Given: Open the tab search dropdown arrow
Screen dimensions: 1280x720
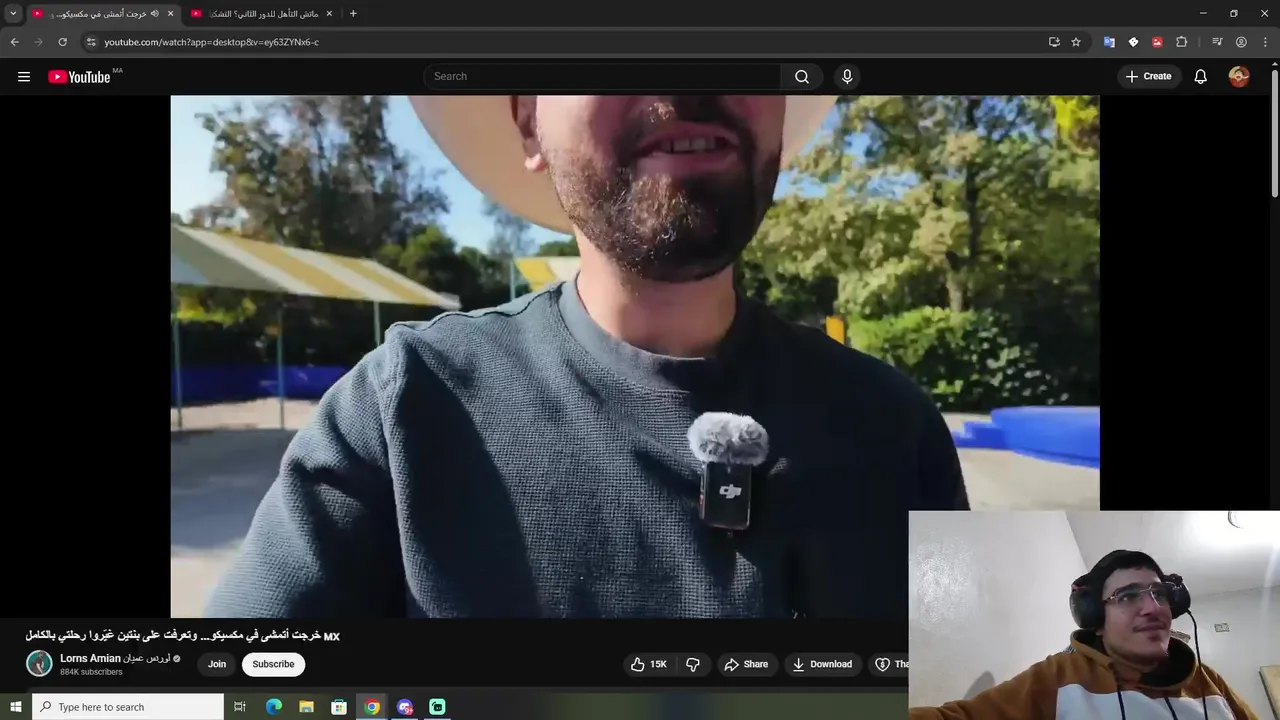Looking at the screenshot, I should point(13,13).
